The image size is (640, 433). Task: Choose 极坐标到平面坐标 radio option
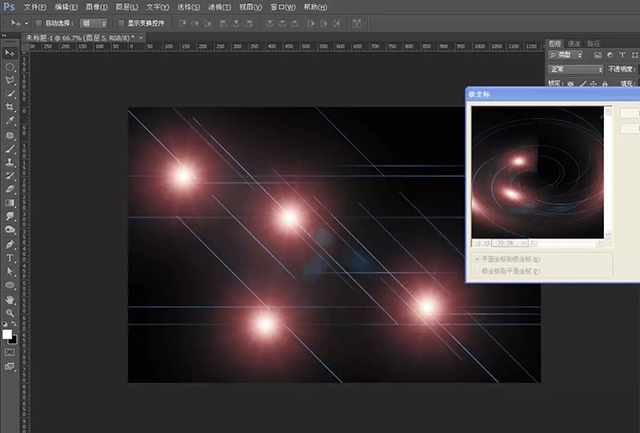coord(475,271)
